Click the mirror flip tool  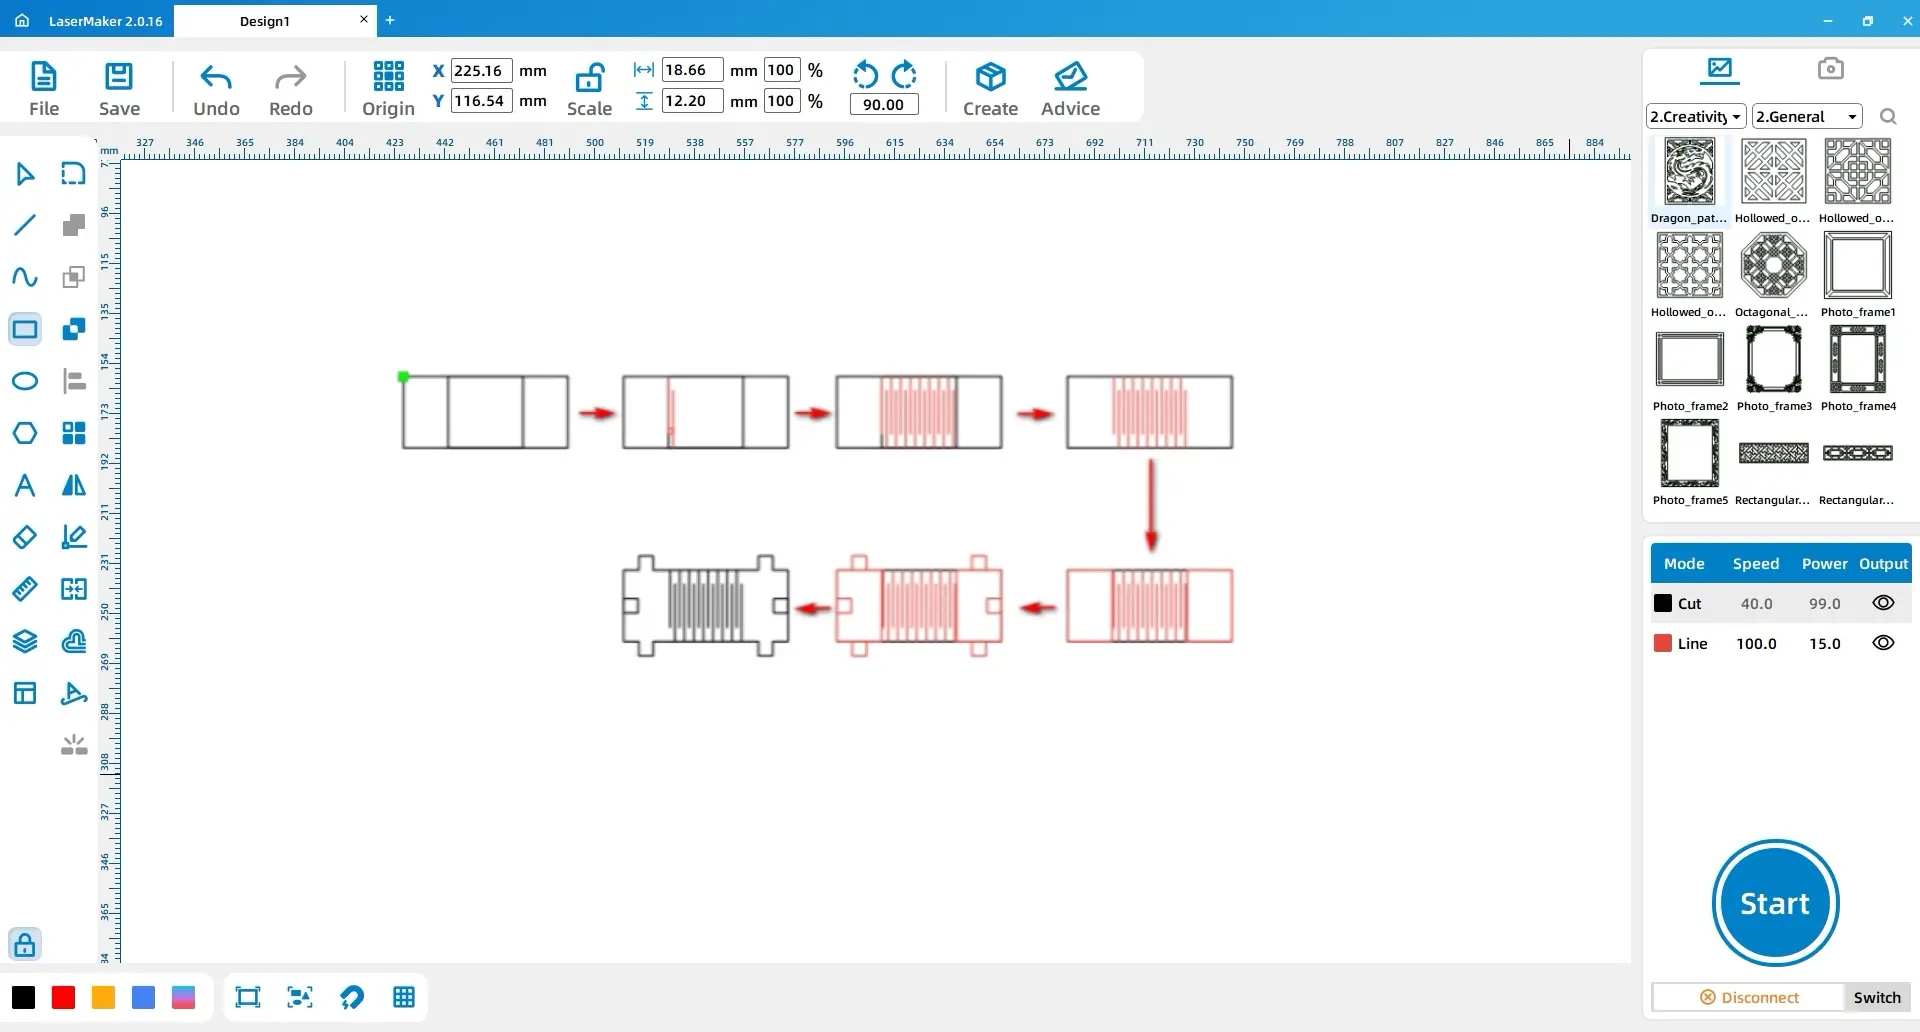click(x=74, y=485)
